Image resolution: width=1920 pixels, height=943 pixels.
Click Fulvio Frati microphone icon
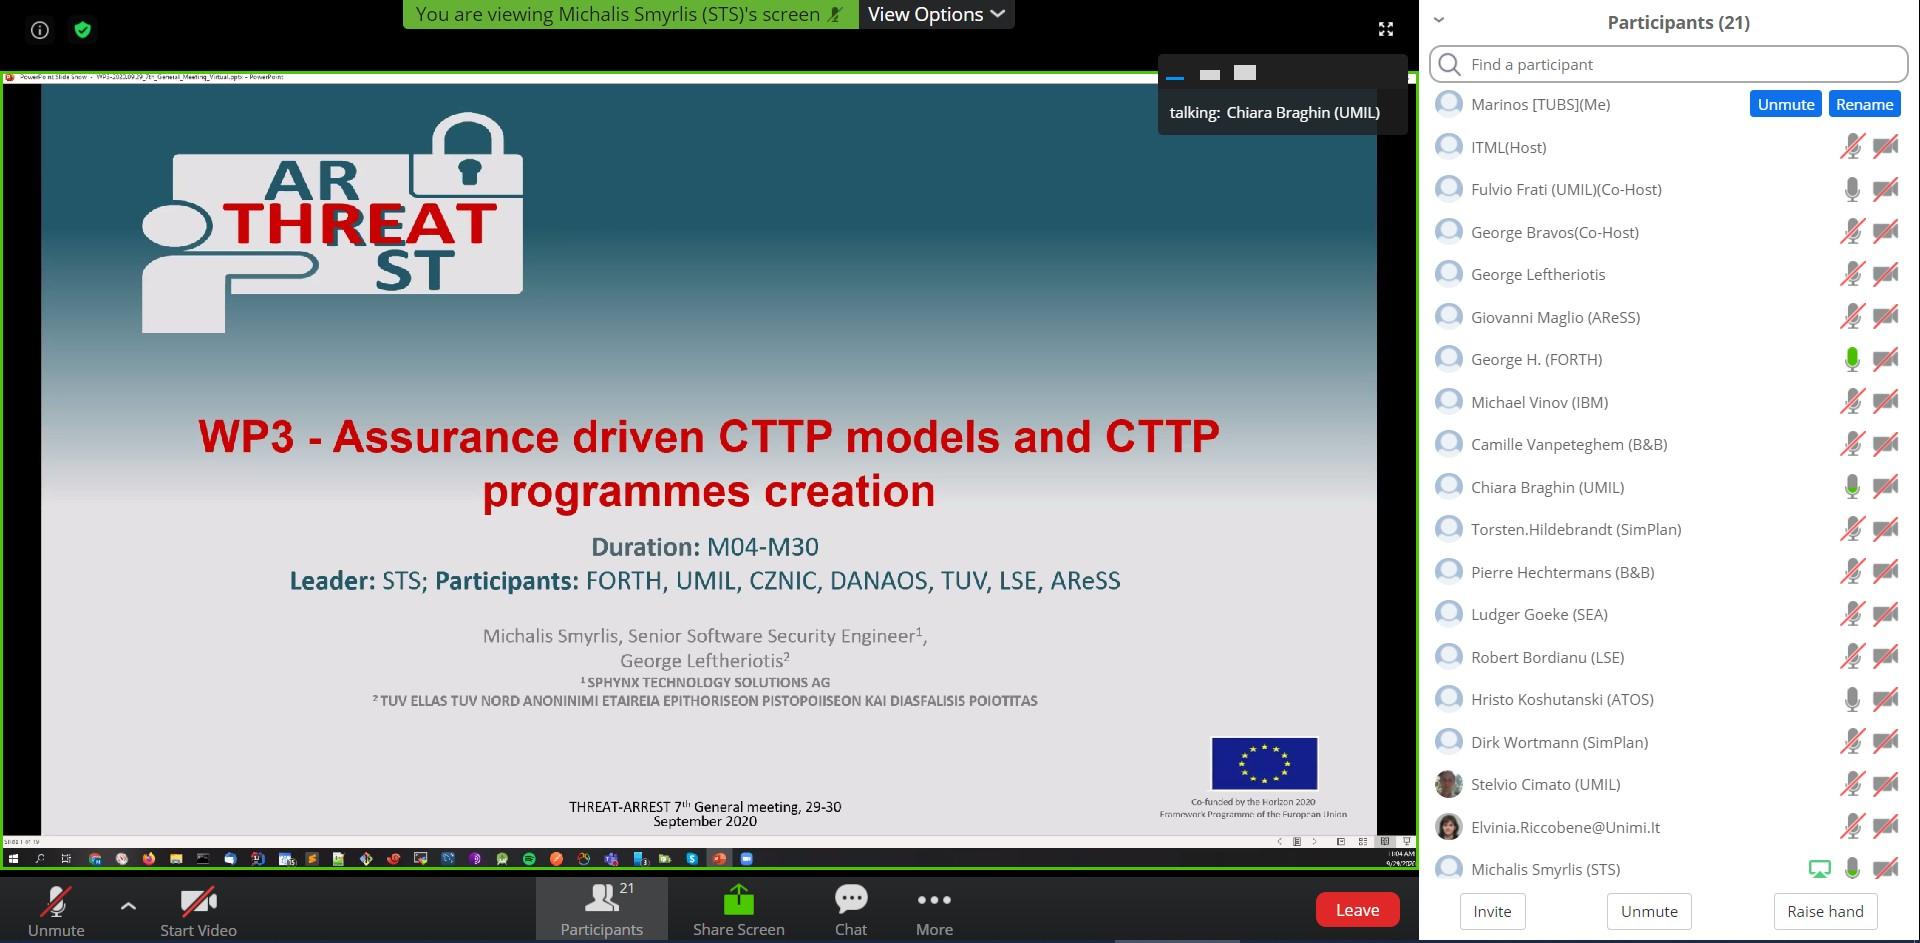click(1852, 189)
